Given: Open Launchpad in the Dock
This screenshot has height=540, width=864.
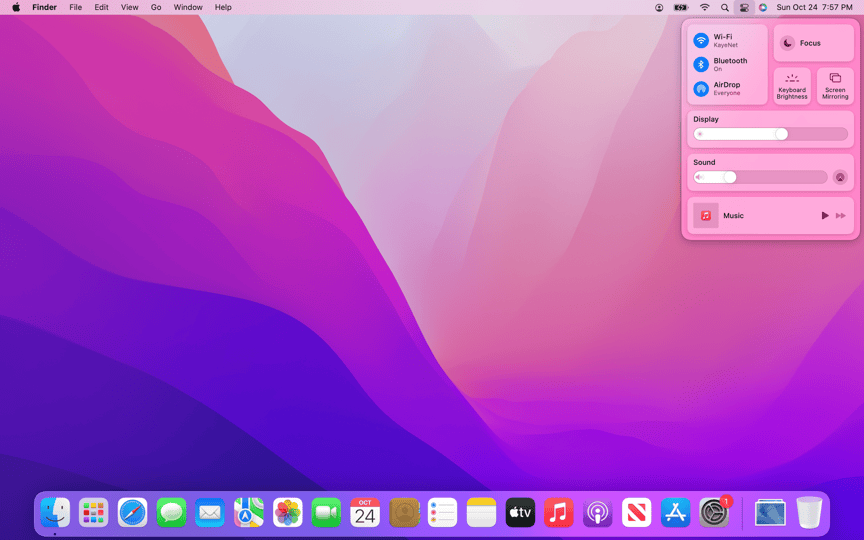Looking at the screenshot, I should pyautogui.click(x=94, y=512).
